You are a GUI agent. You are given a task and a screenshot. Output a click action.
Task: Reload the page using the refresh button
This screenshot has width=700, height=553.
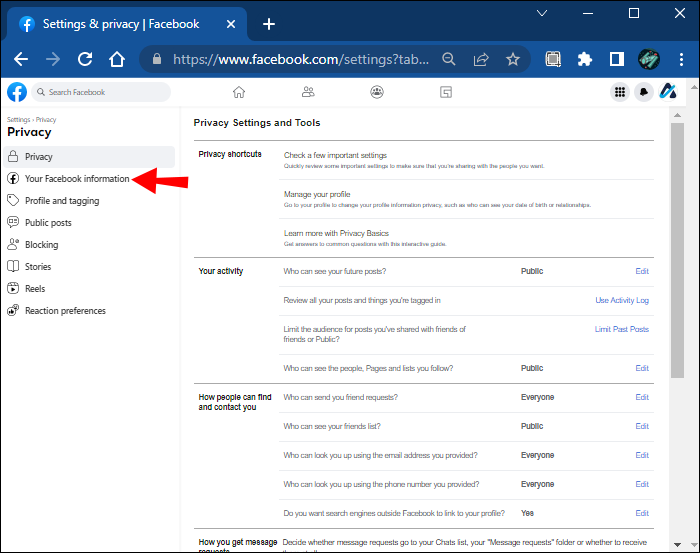85,59
